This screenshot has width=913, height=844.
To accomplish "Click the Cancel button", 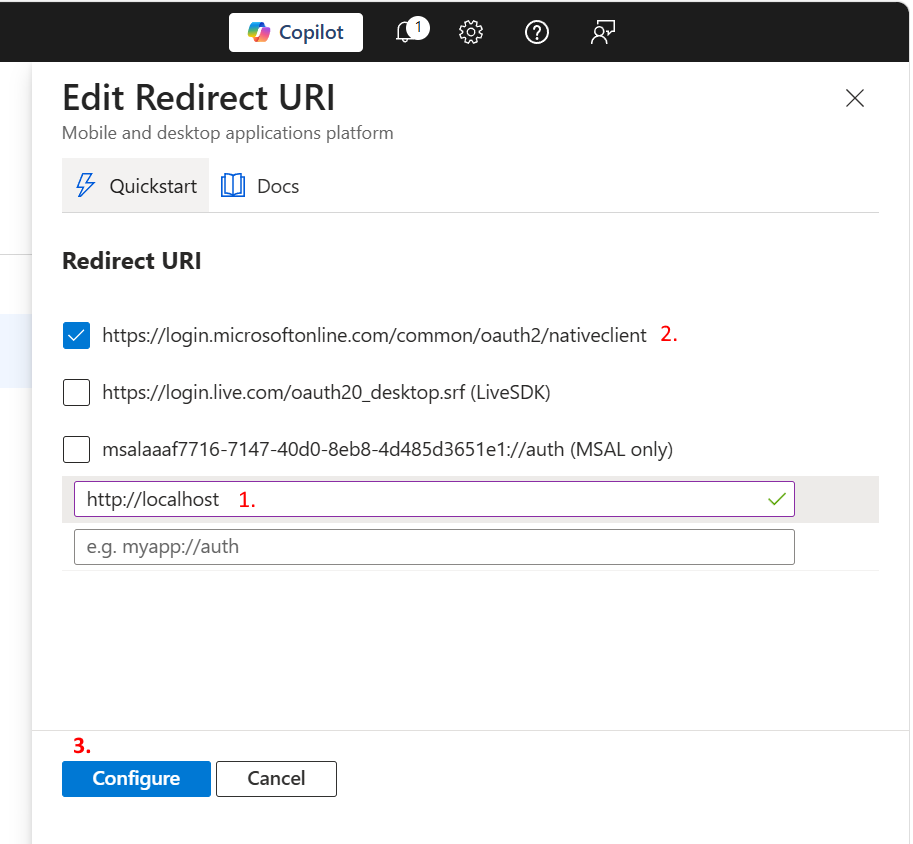I will [x=276, y=779].
